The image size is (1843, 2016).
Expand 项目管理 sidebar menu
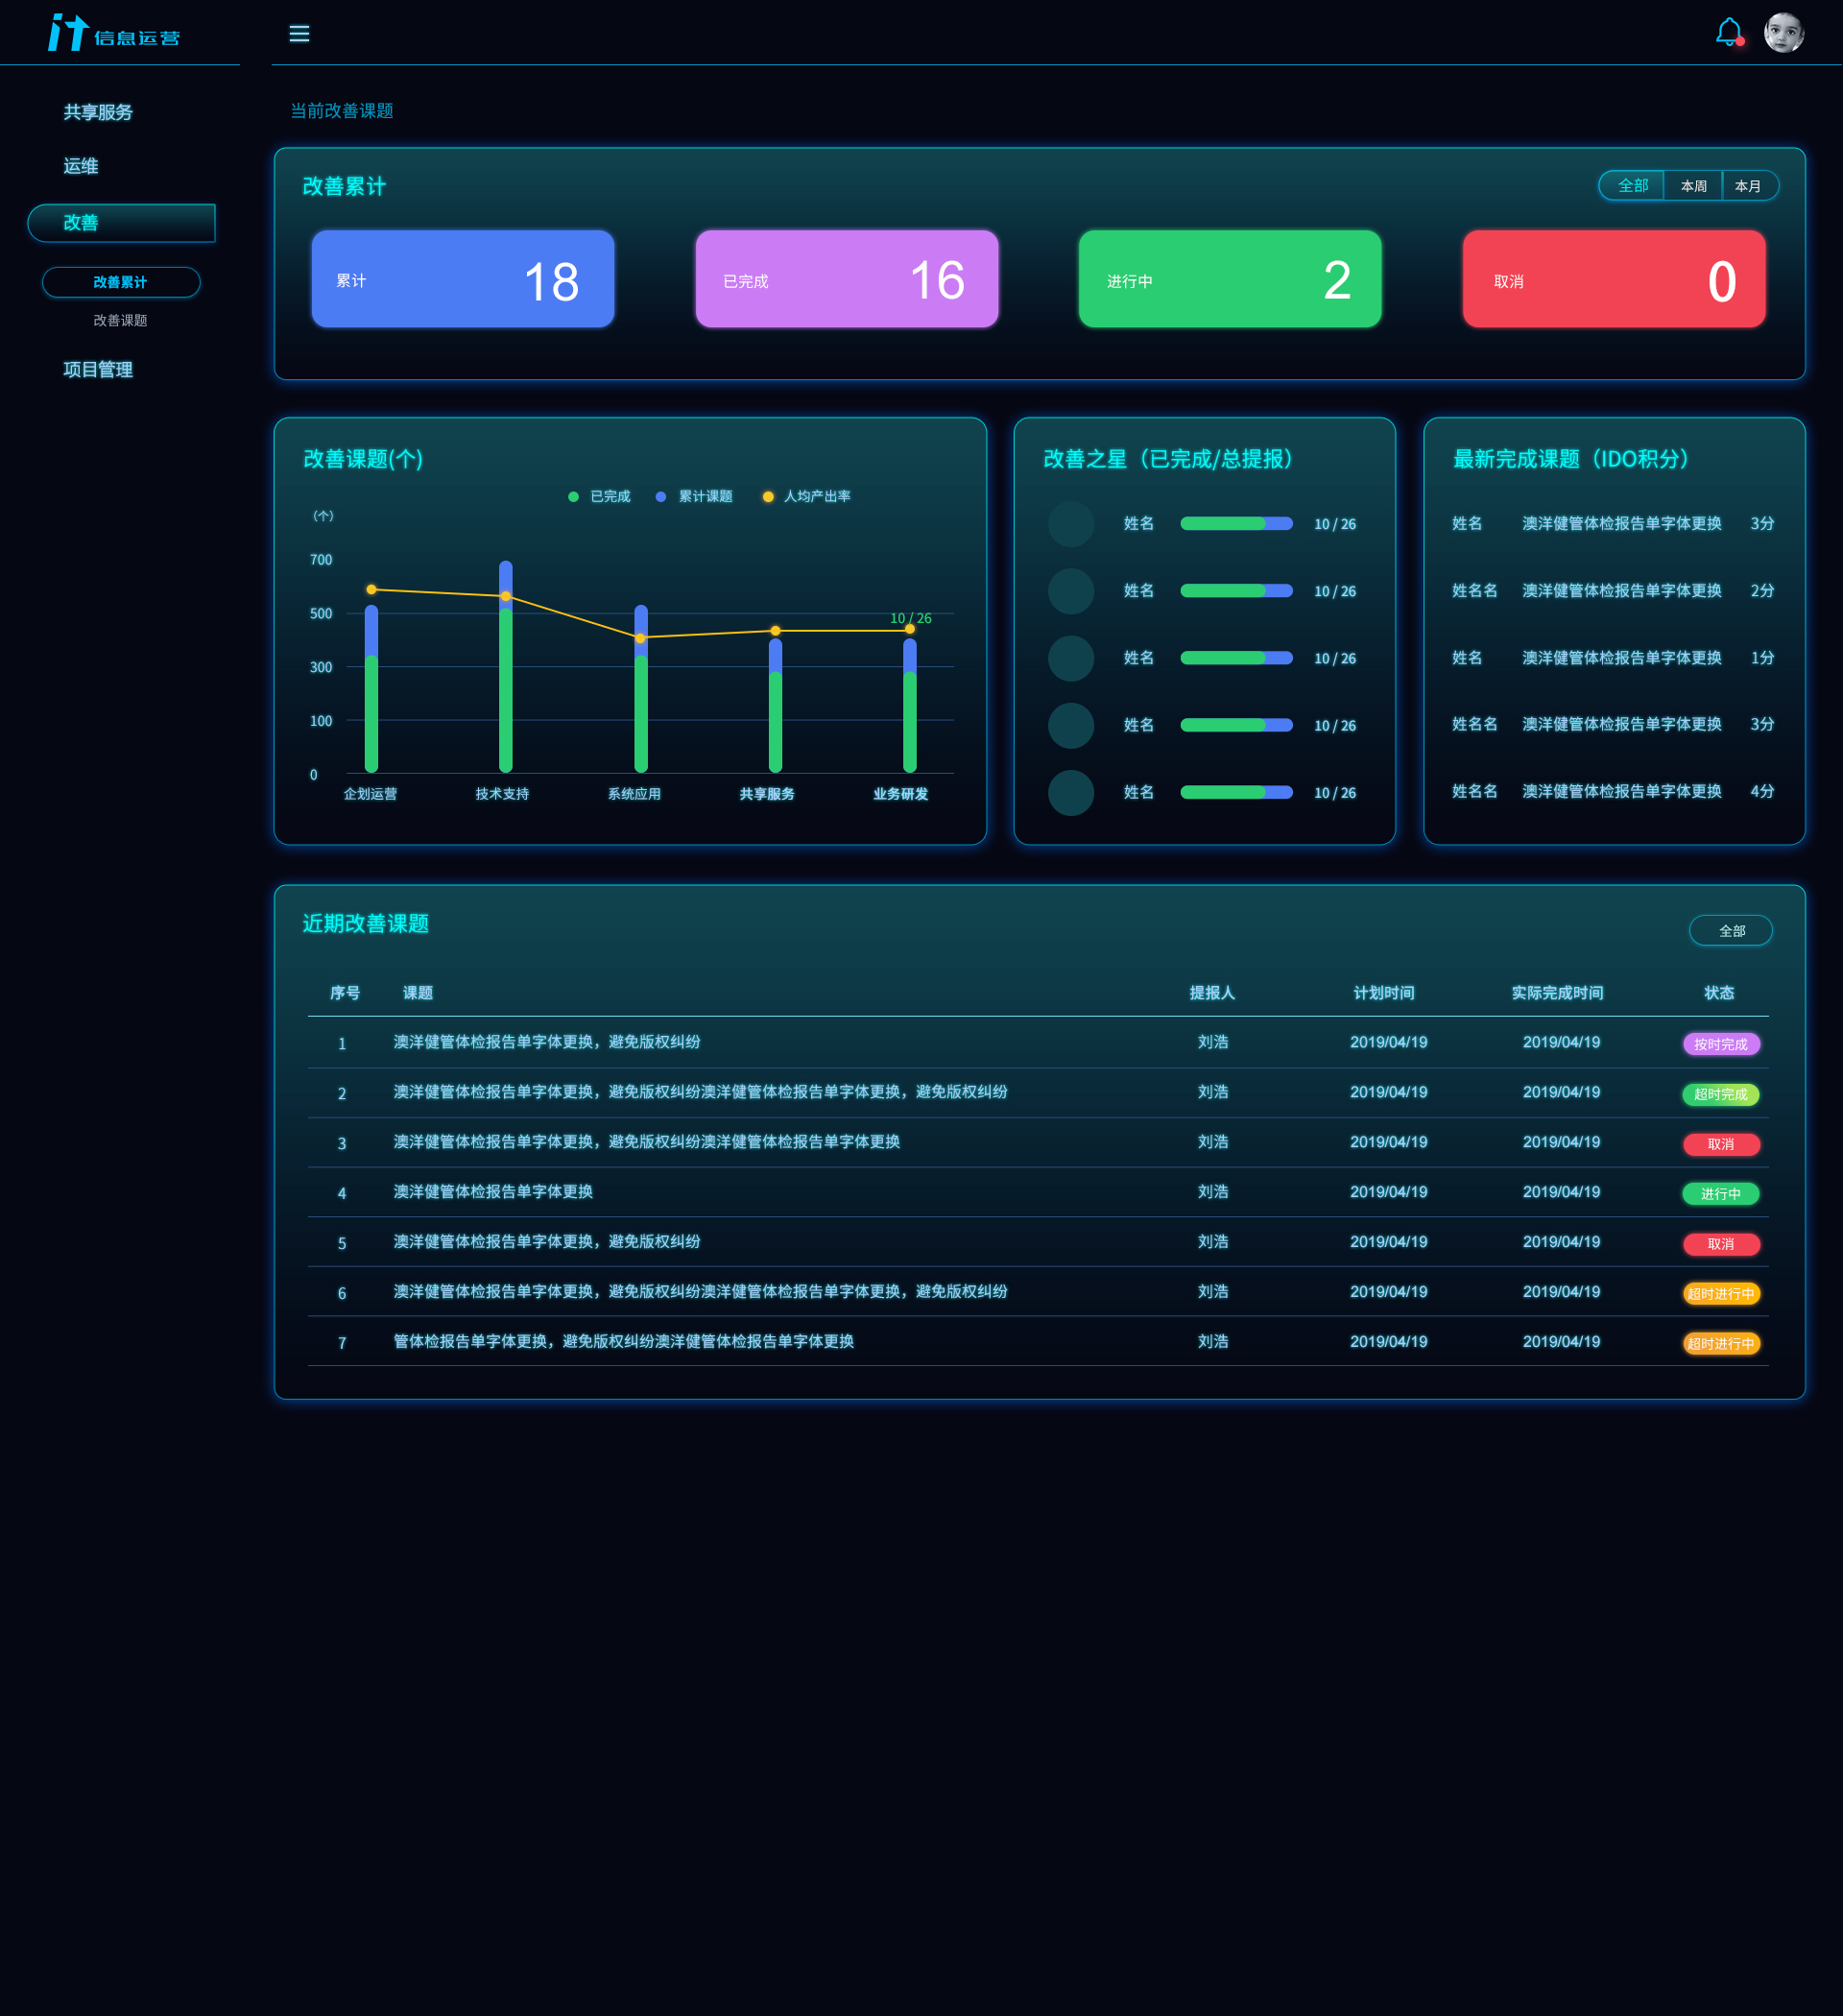98,370
